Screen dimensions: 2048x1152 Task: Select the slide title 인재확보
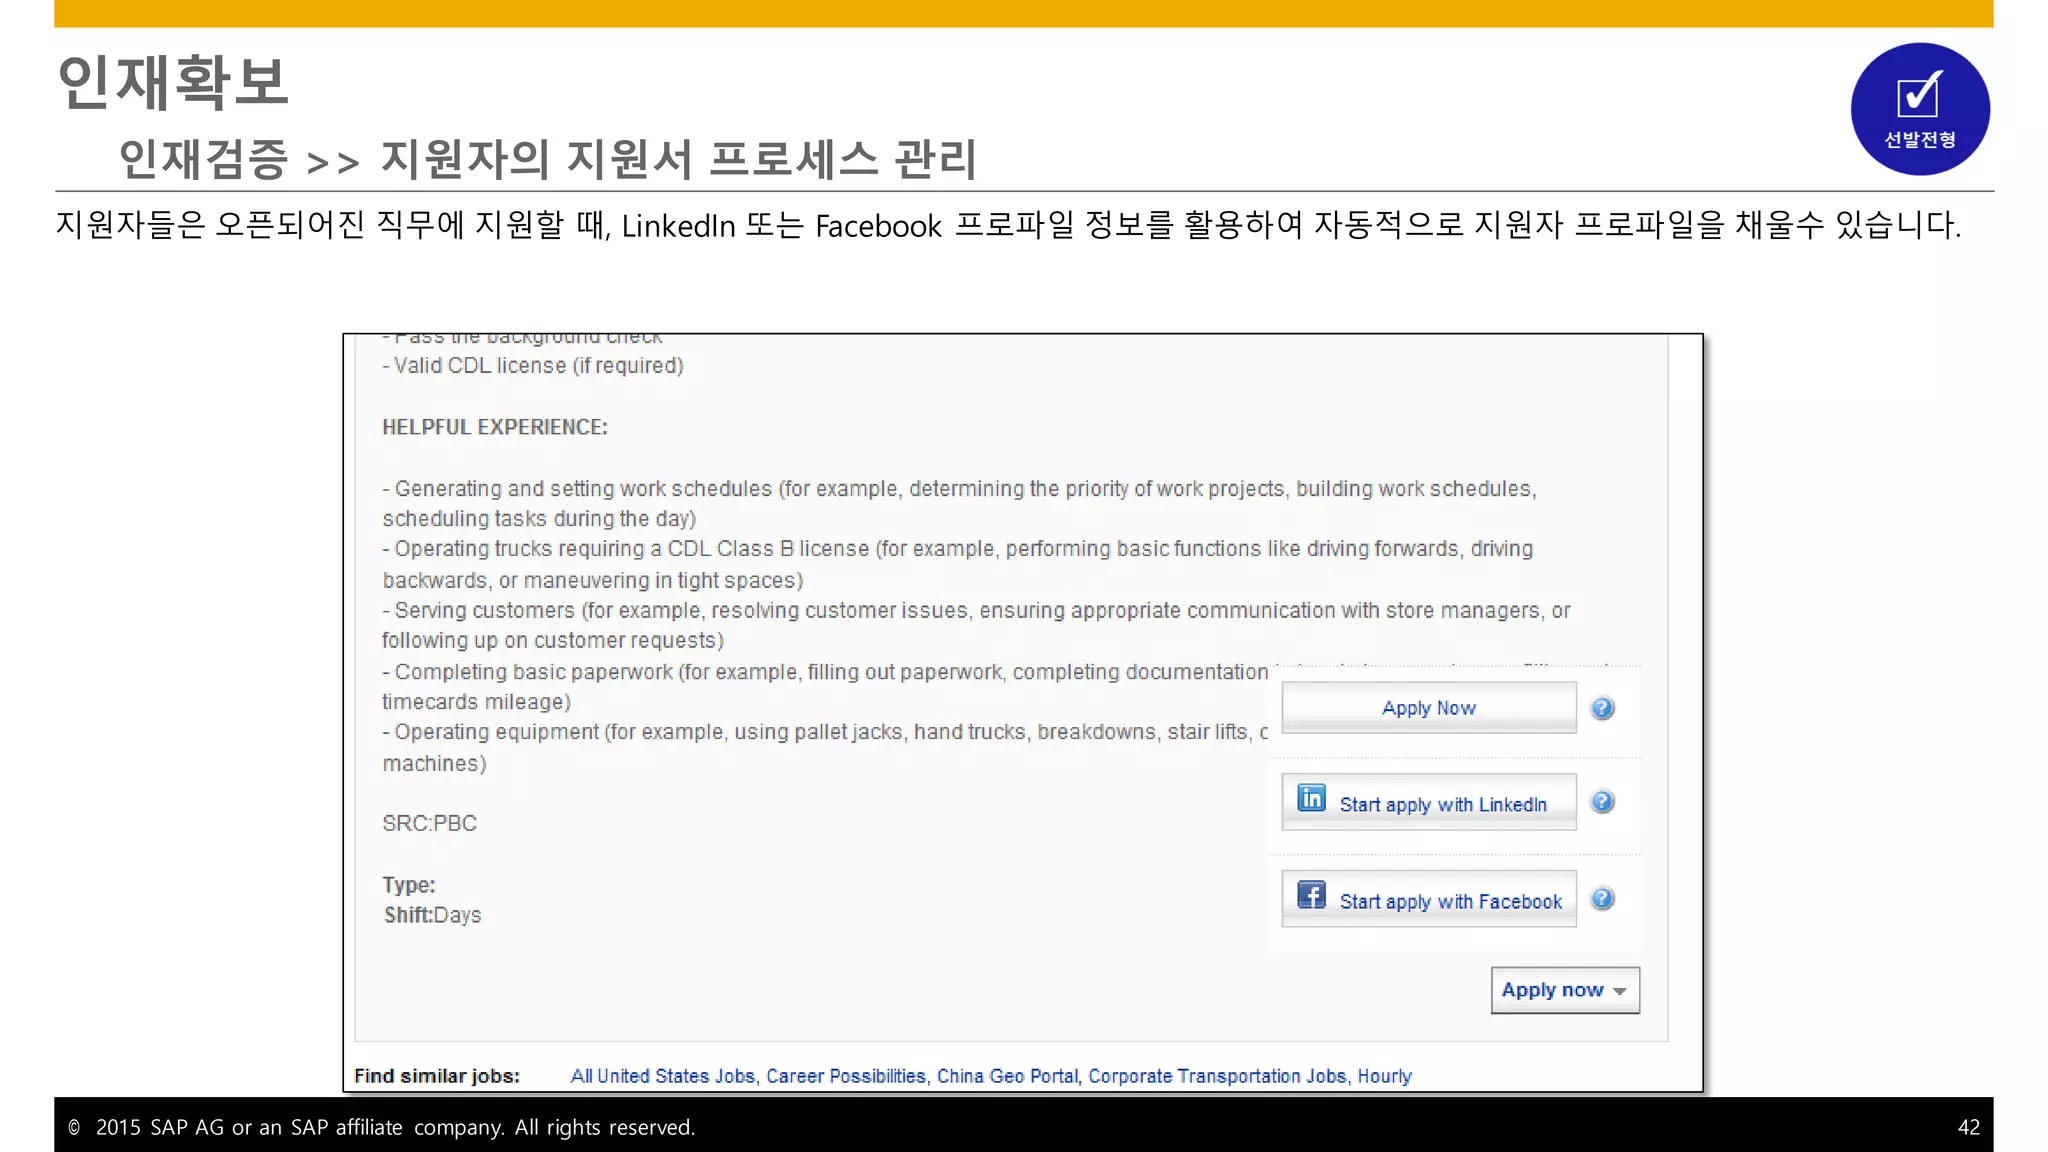coord(173,82)
